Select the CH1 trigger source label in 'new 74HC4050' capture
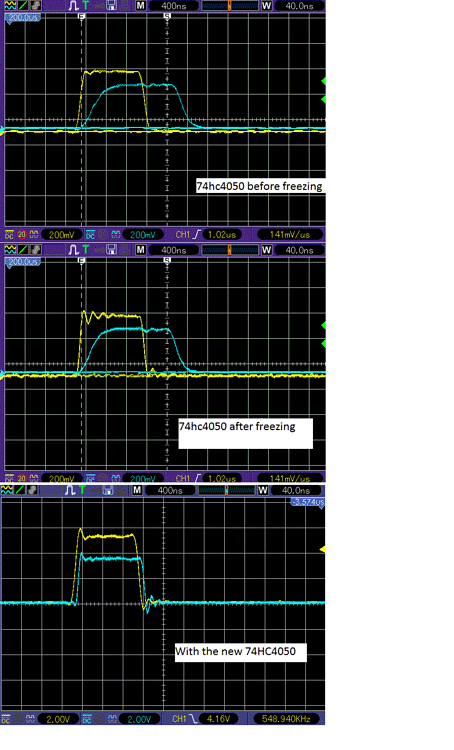Image resolution: width=454 pixels, height=750 pixels. (x=179, y=719)
